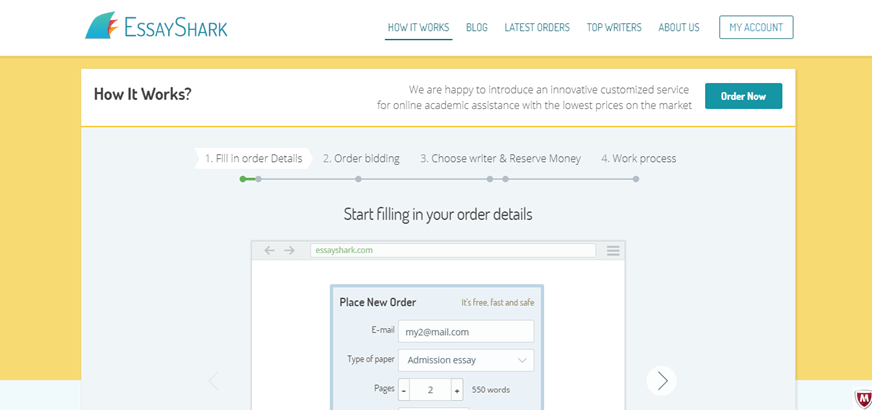Click the essayshark.com address bar
872x410 pixels.
point(453,250)
